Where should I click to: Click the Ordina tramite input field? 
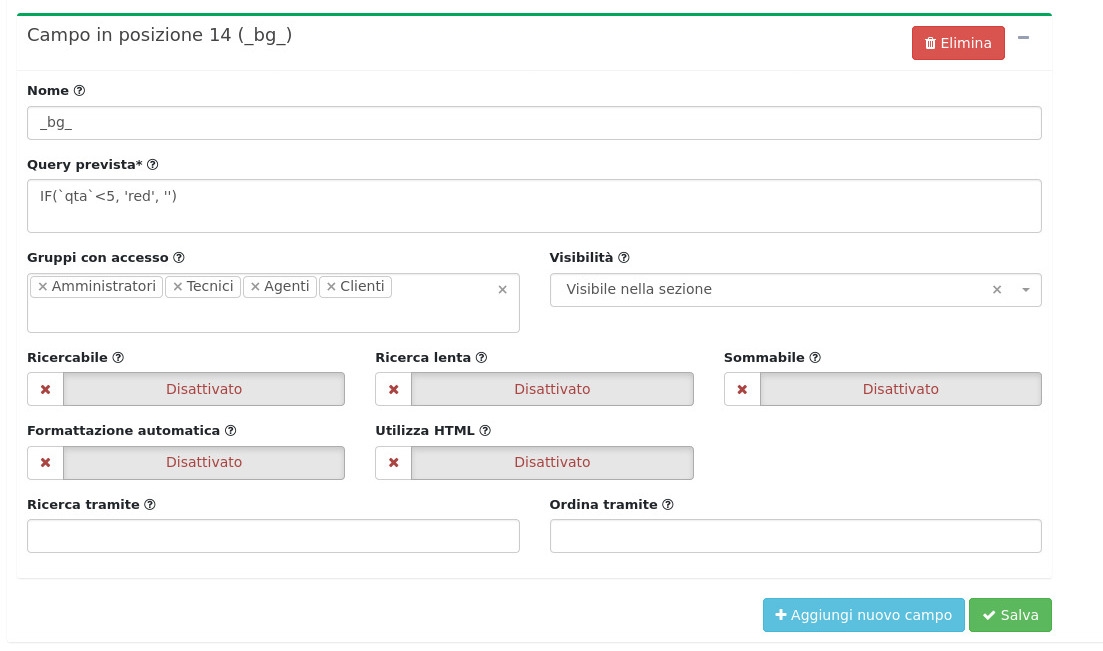click(795, 536)
